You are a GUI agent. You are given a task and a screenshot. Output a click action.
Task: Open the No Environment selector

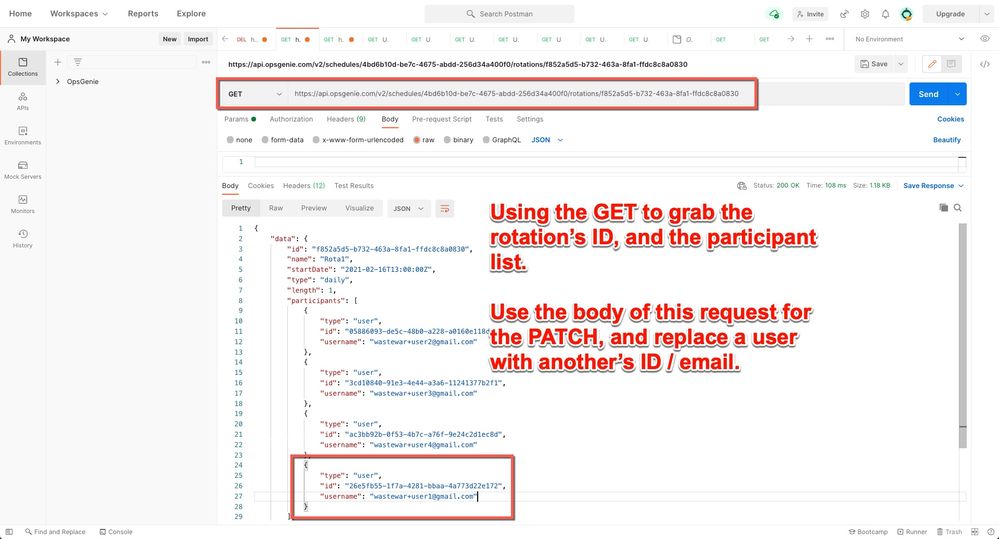click(910, 39)
